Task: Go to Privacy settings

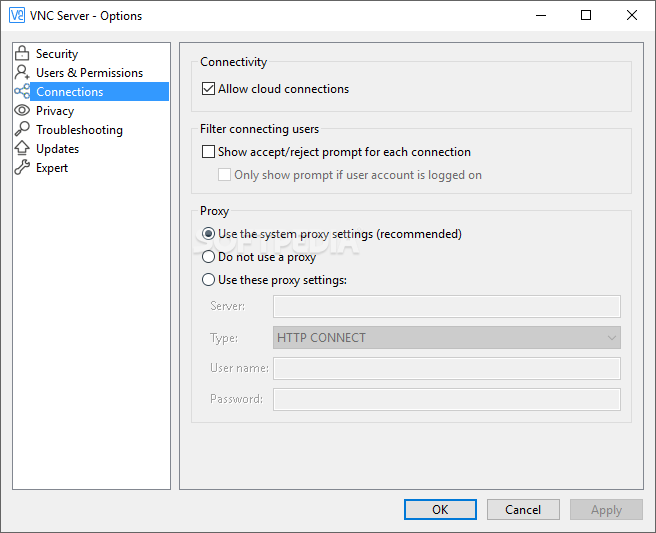Action: coord(55,110)
